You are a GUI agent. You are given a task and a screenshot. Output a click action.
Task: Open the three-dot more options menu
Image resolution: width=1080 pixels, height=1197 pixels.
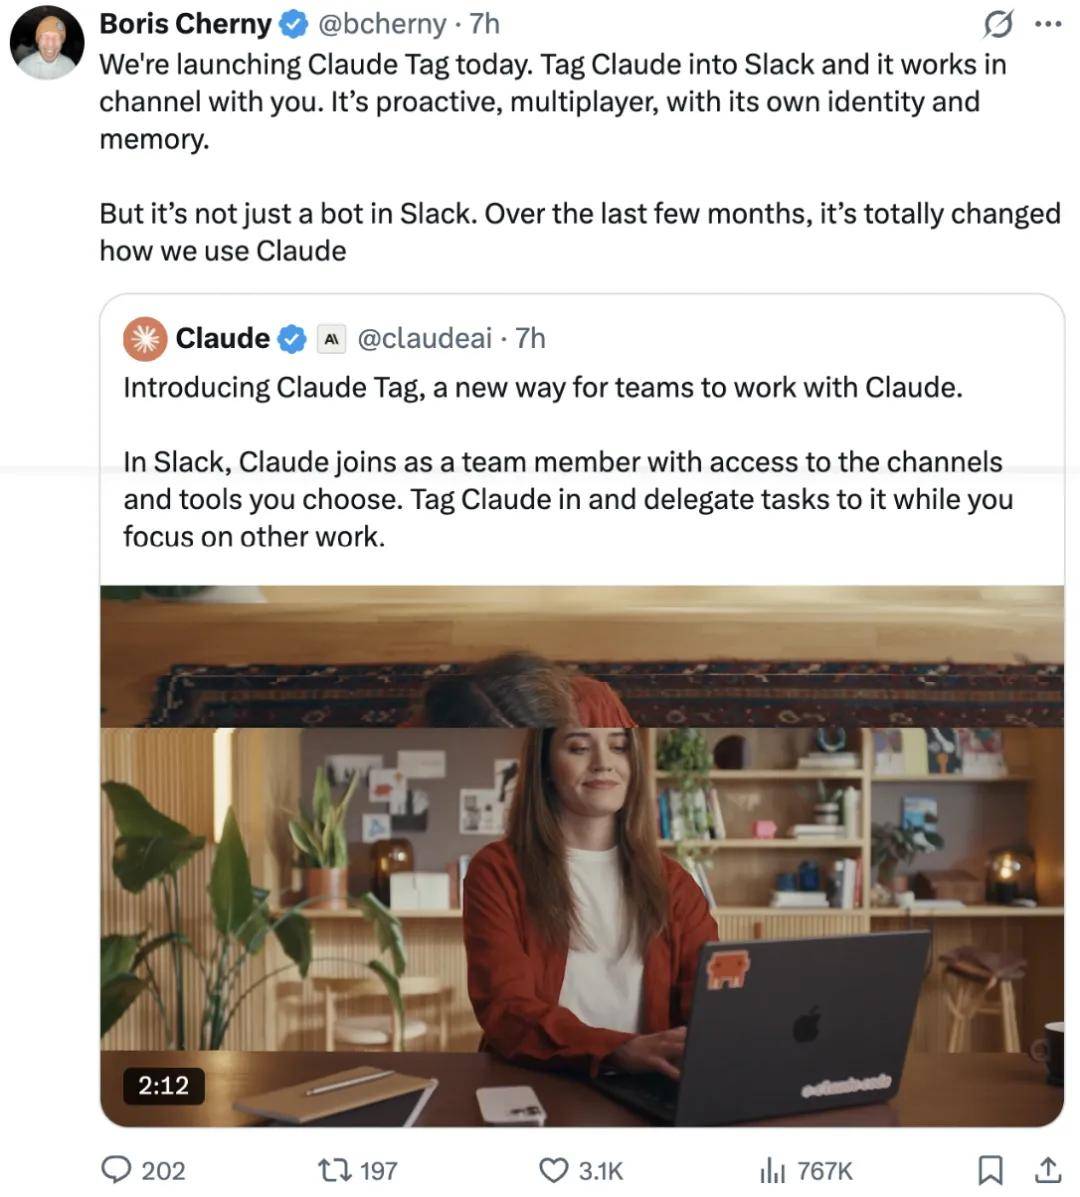[1048, 24]
